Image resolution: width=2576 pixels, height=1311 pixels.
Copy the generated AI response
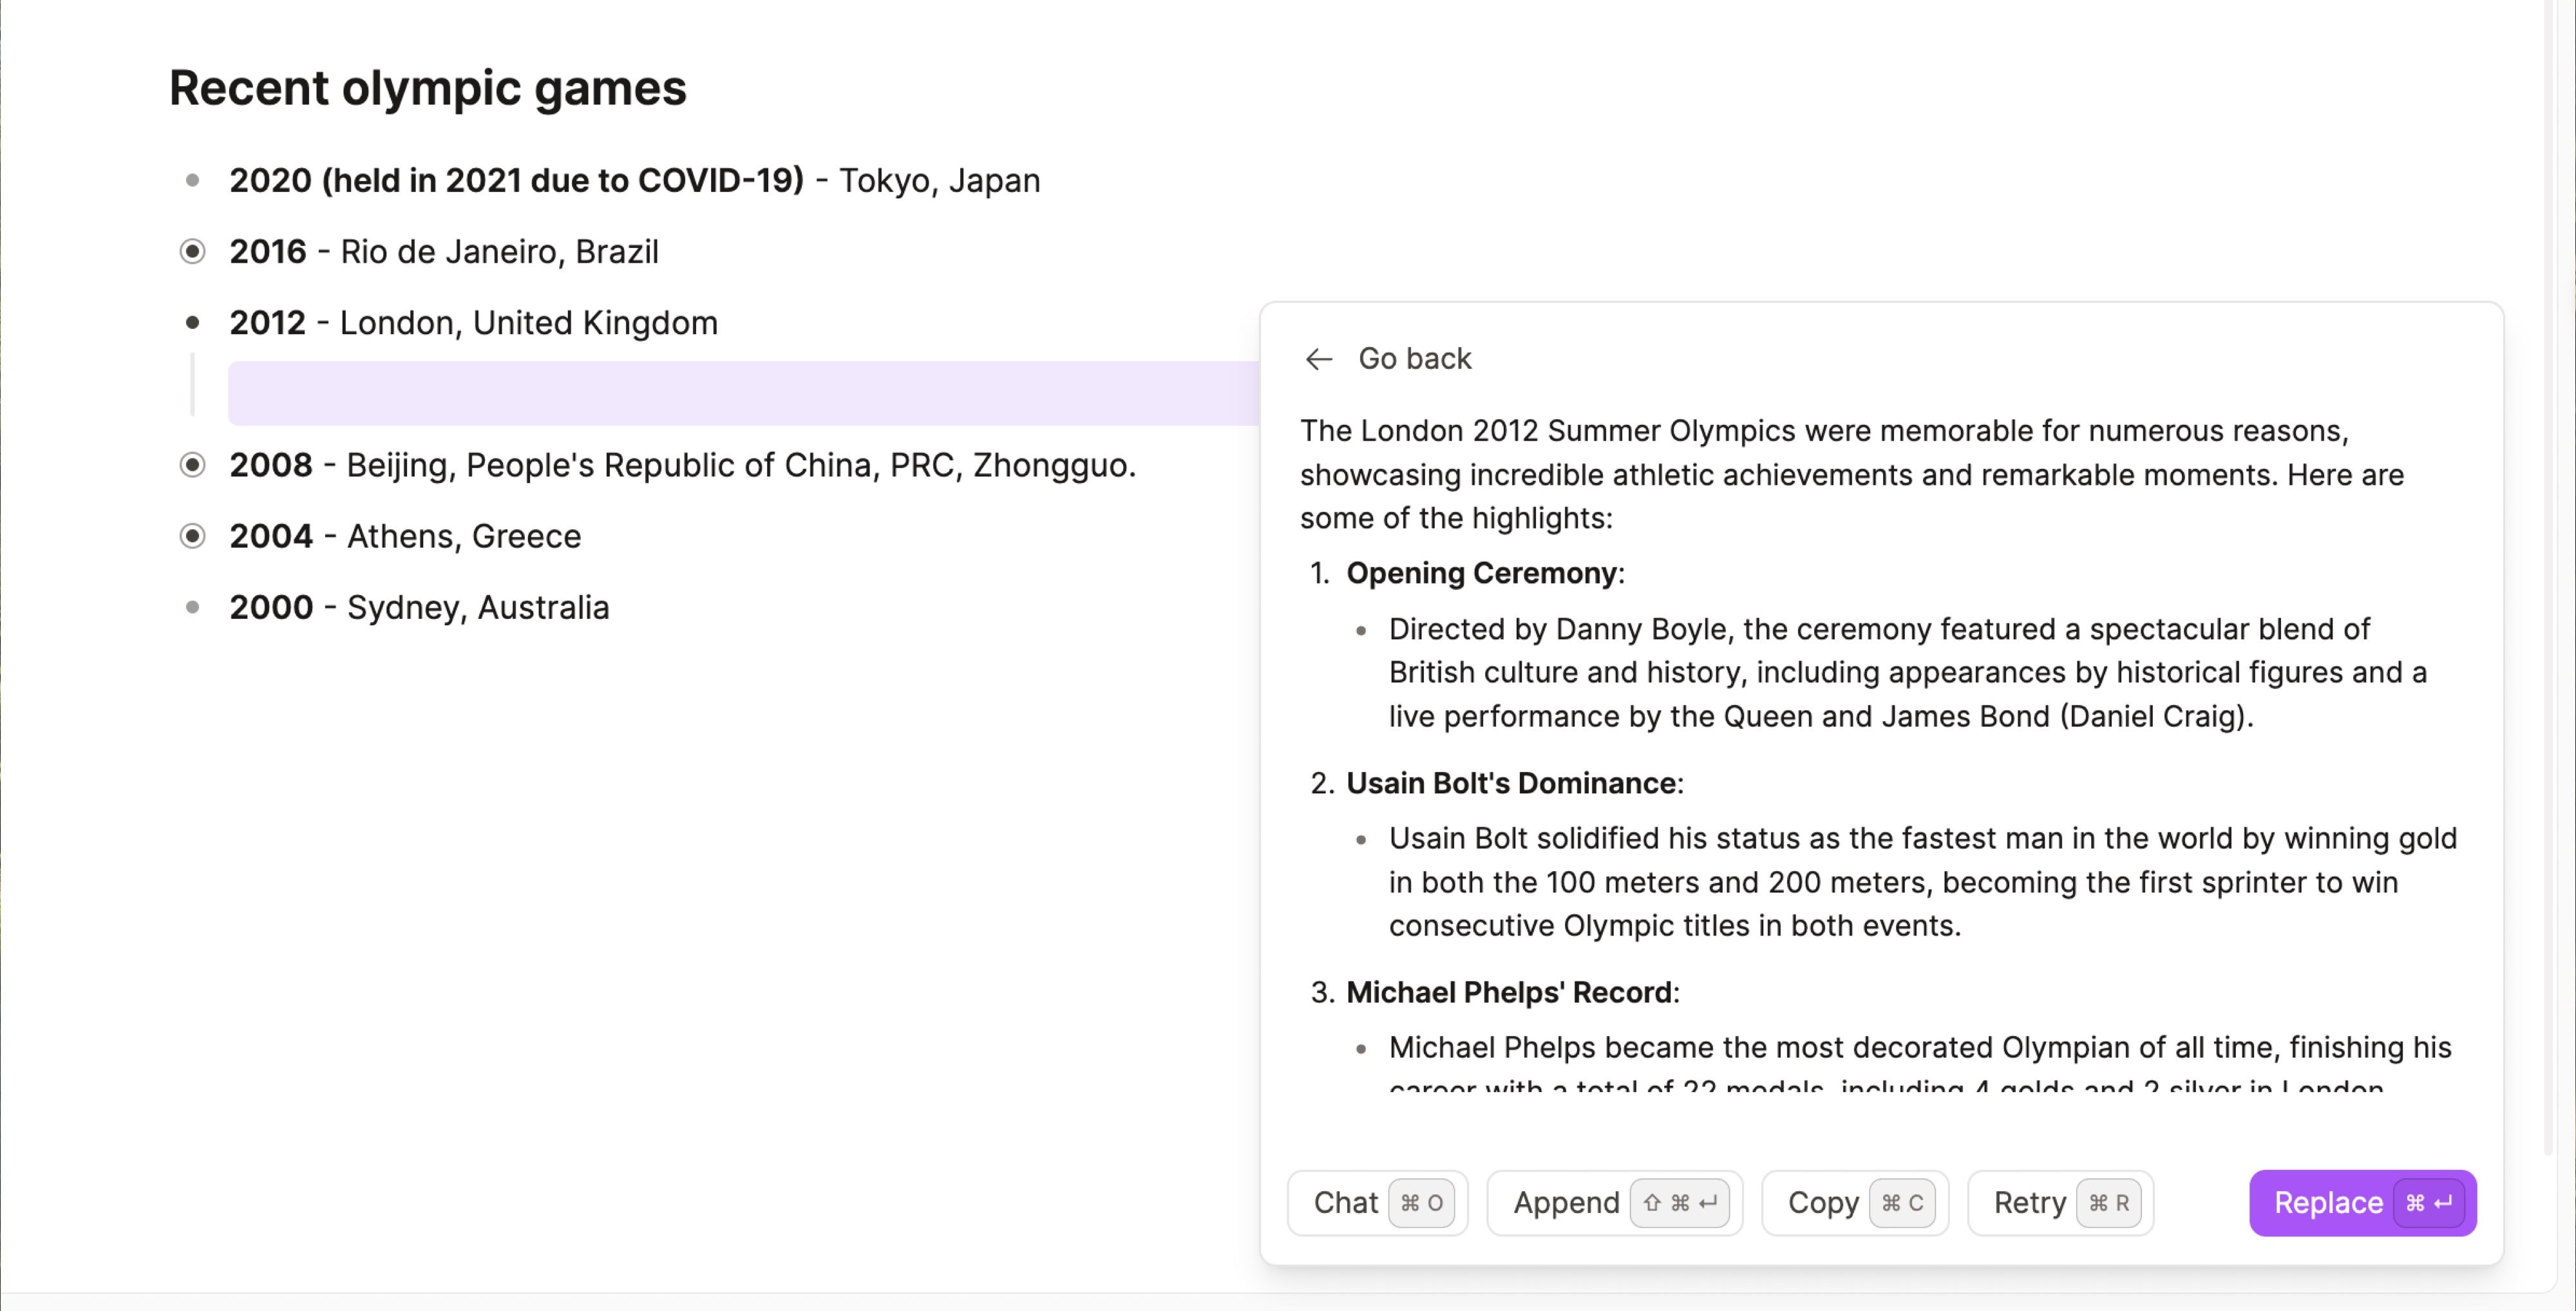coord(1854,1203)
